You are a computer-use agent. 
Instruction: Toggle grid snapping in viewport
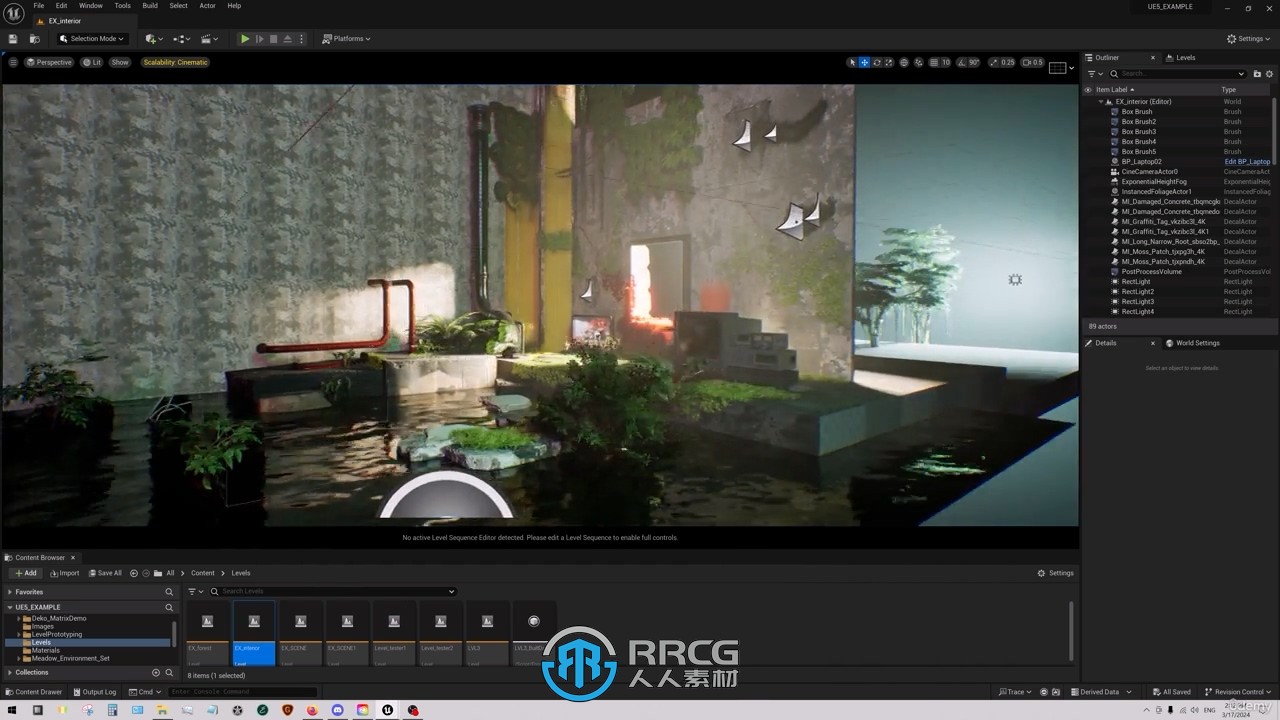(933, 62)
